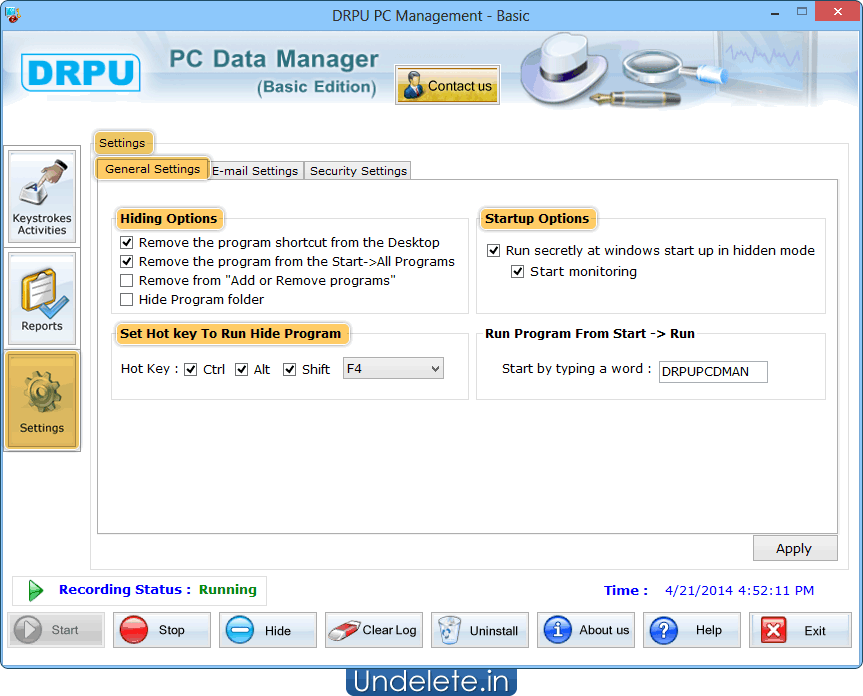Close the DRPU PC Management window

click(x=837, y=12)
